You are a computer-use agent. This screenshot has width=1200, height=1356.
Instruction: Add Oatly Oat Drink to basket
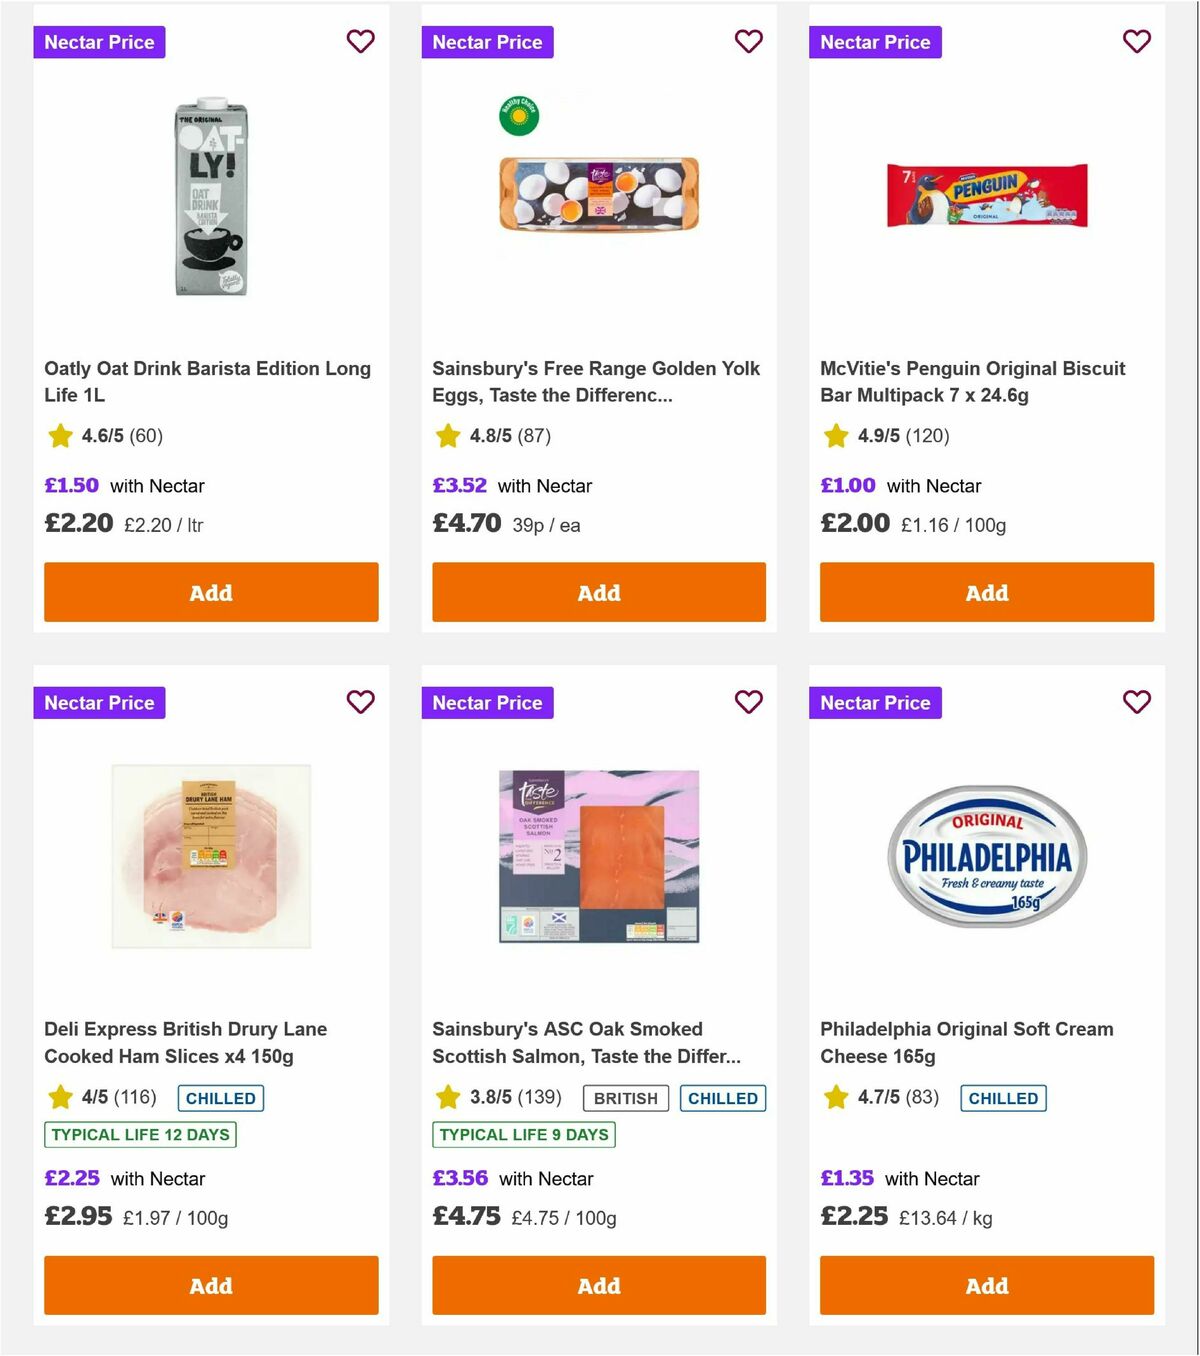[x=210, y=592]
